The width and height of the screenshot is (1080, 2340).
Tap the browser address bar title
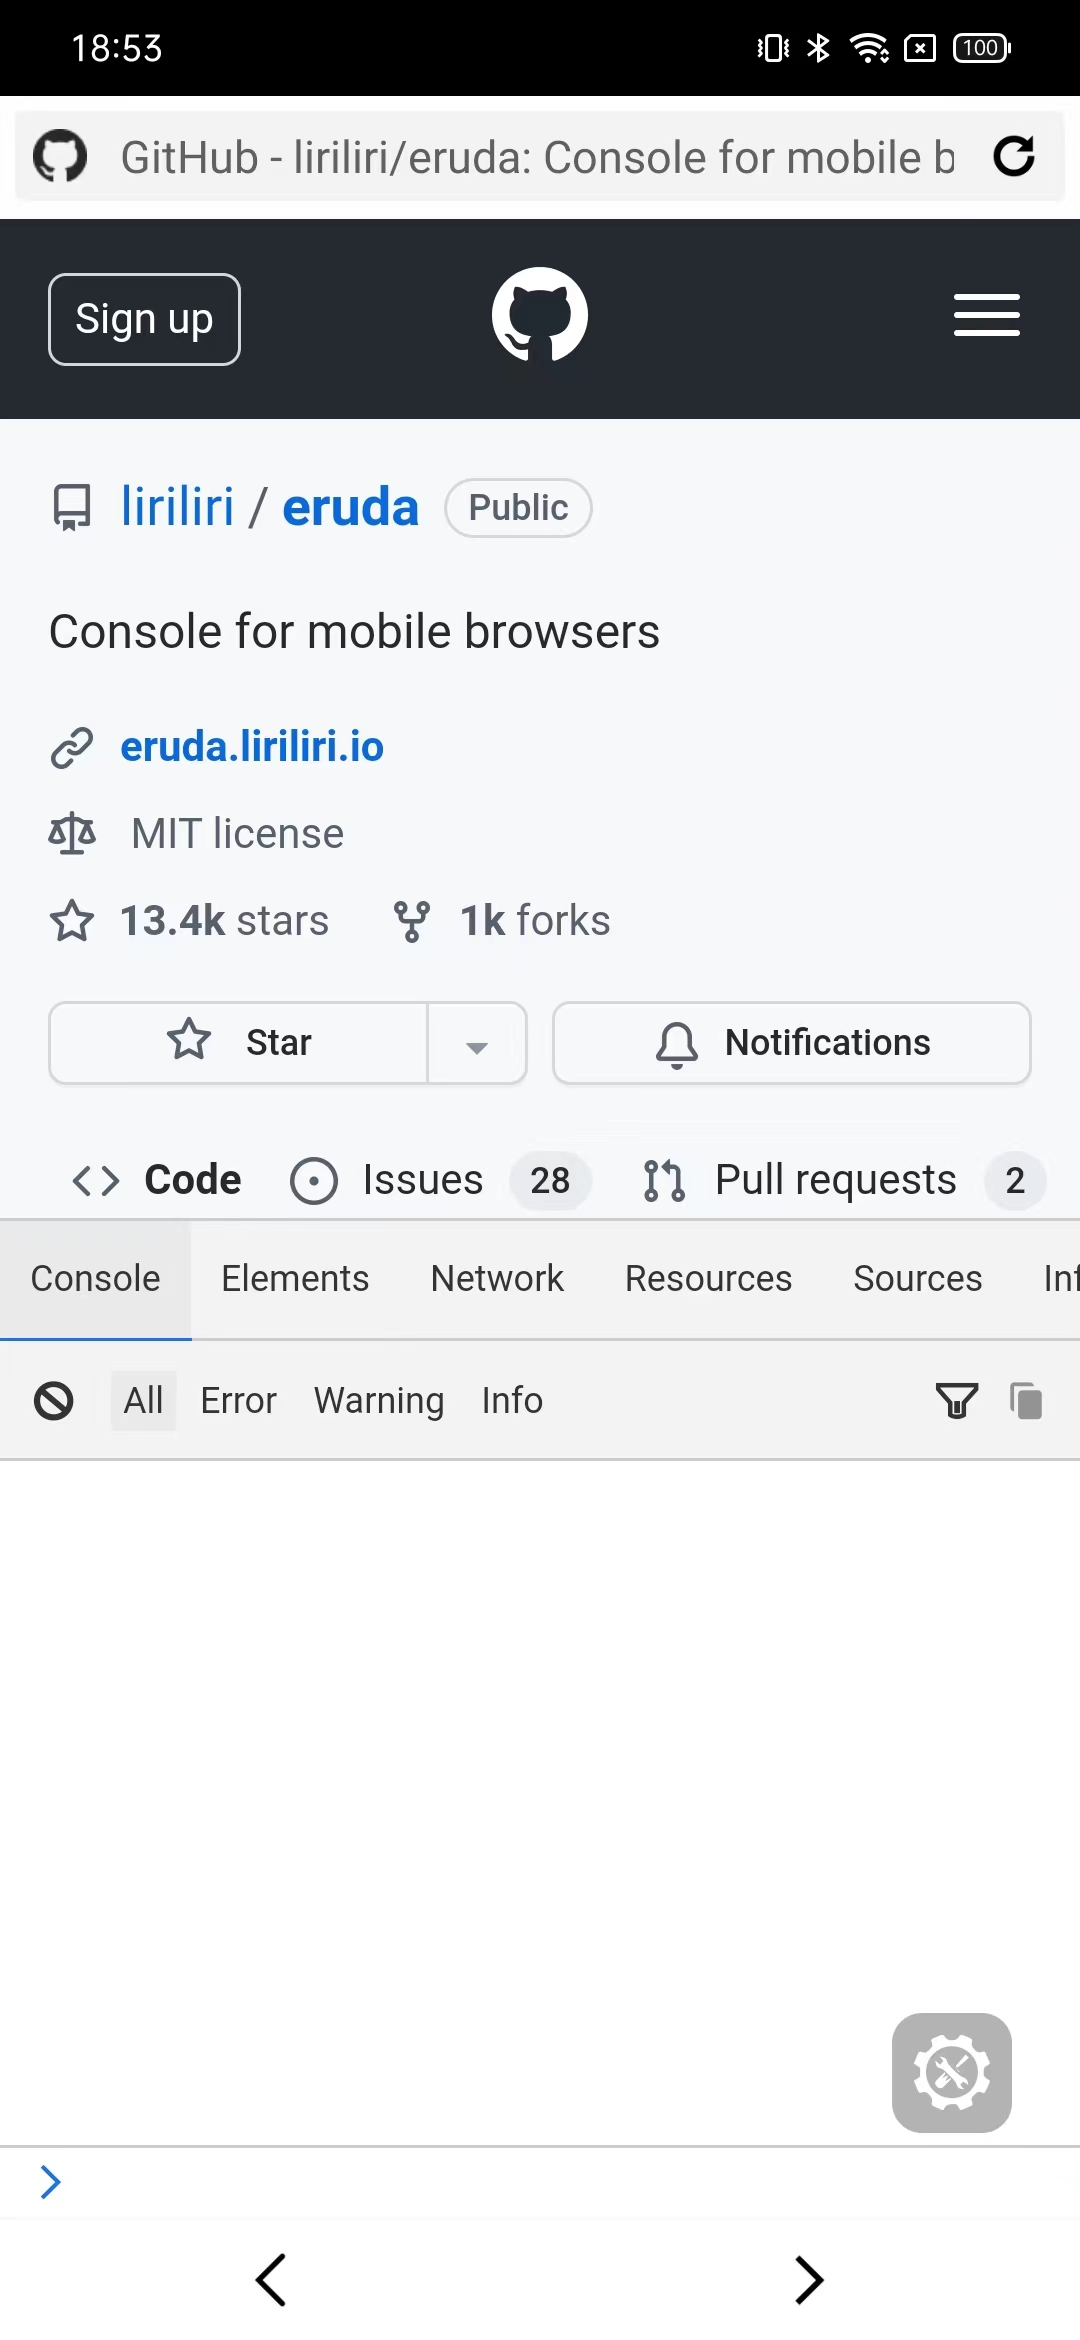[537, 157]
